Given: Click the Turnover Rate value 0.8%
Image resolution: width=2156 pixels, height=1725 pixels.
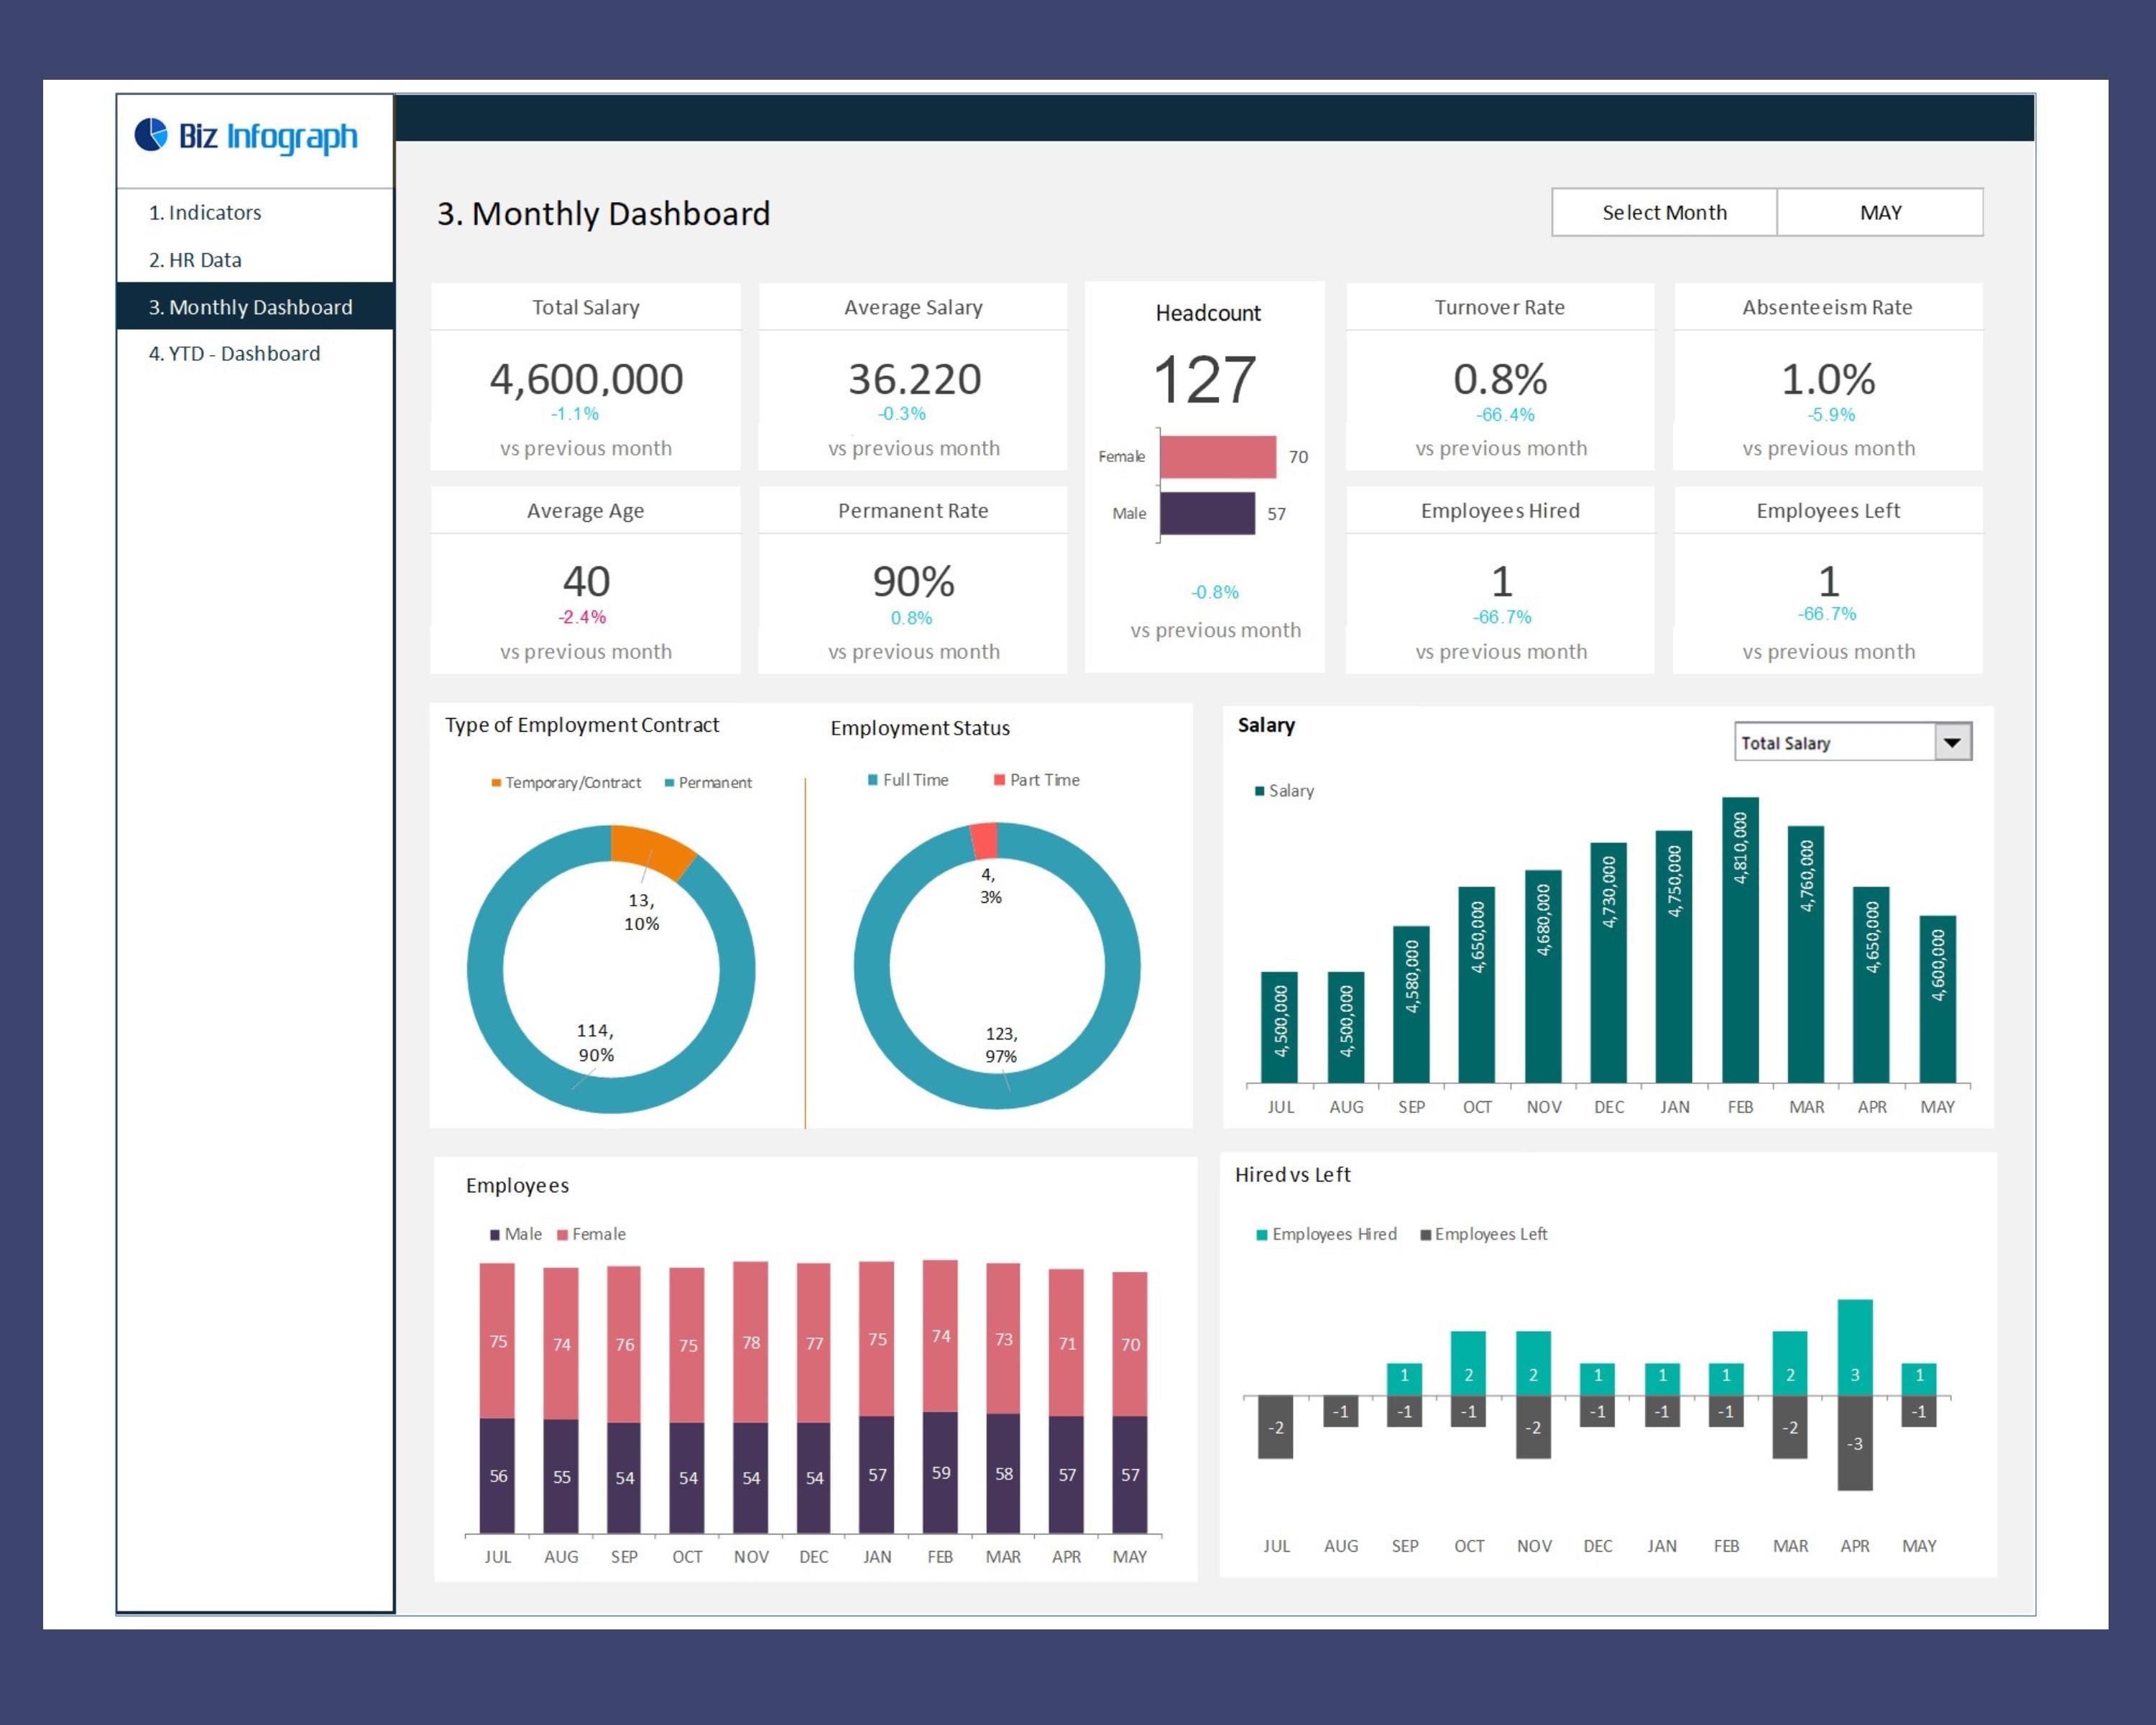Looking at the screenshot, I should tap(1500, 379).
